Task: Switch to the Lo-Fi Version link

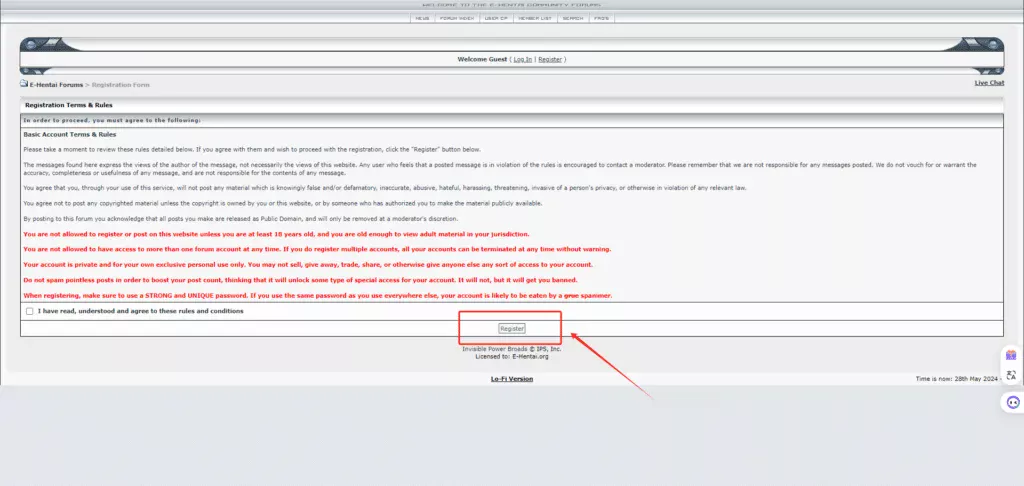Action: 511,379
